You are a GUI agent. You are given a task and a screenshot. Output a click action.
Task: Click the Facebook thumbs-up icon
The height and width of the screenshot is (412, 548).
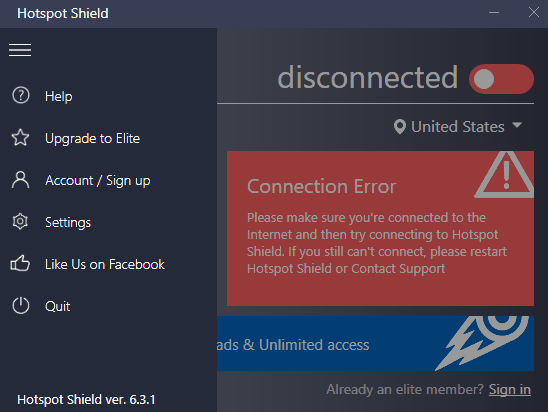[20, 263]
